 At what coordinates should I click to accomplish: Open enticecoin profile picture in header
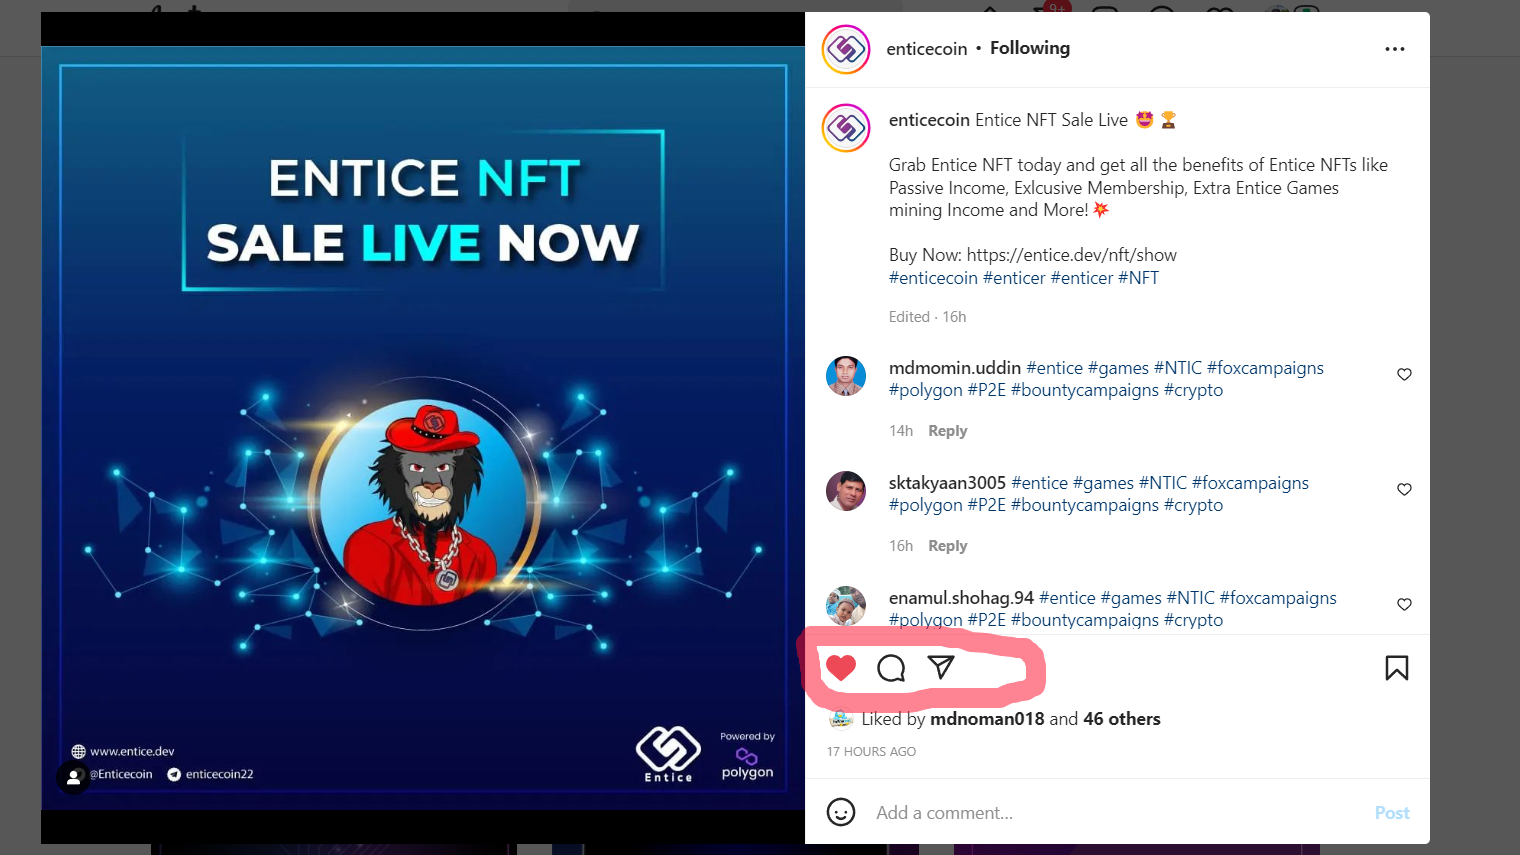pyautogui.click(x=846, y=49)
